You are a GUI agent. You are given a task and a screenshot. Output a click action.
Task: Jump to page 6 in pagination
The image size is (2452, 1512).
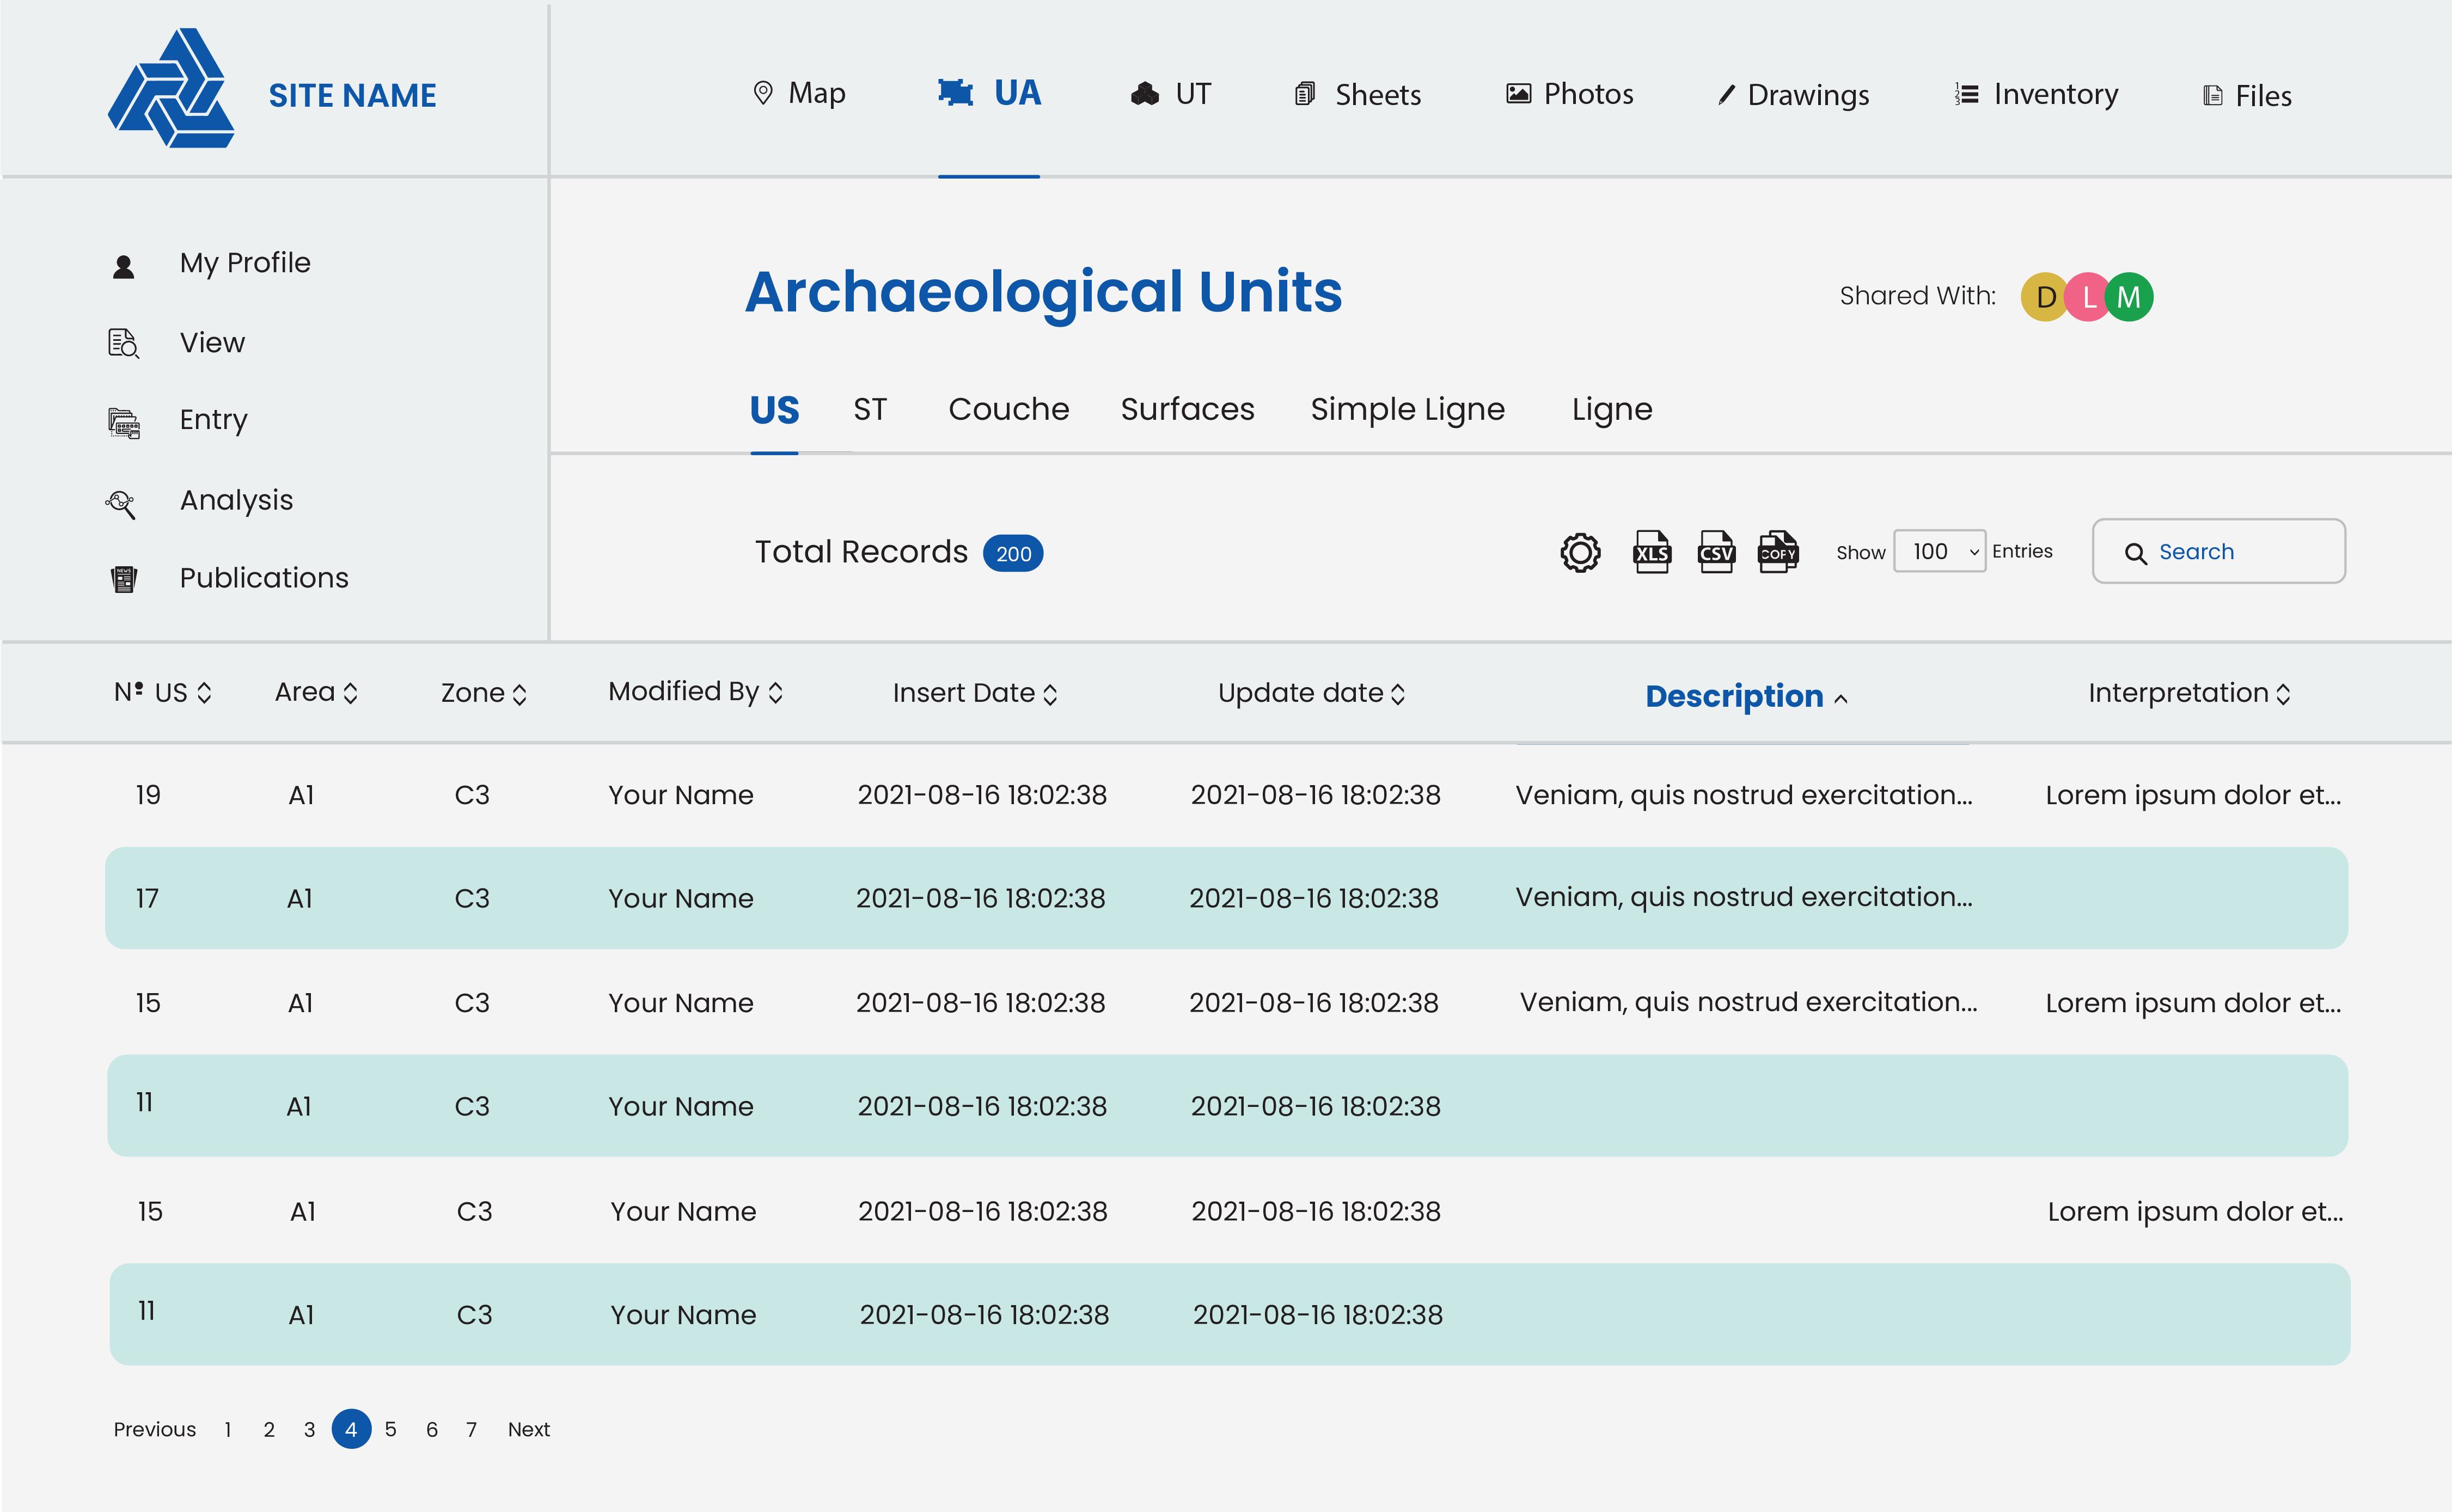(431, 1429)
